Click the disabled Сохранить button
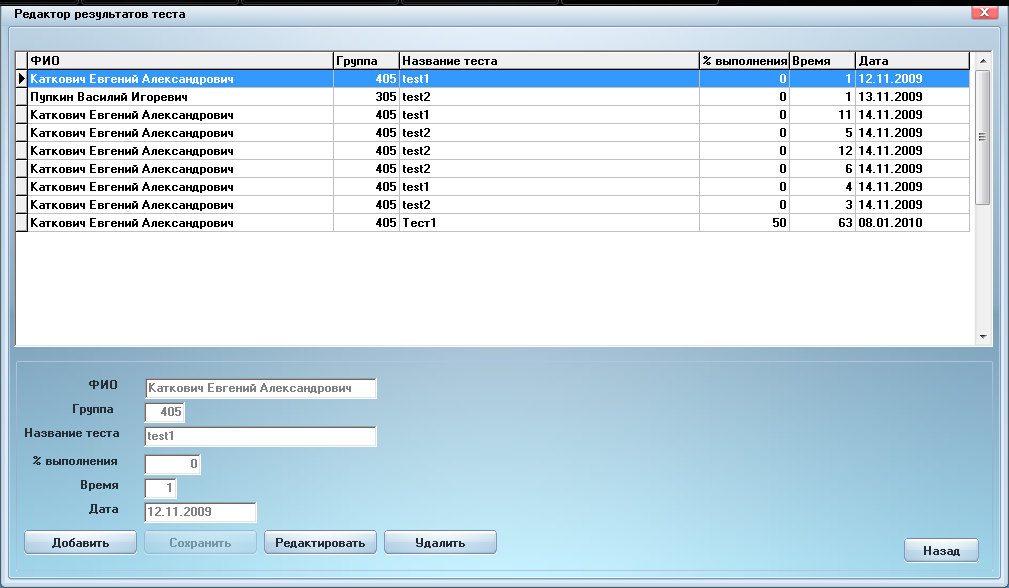The height and width of the screenshot is (588, 1009). coord(200,542)
